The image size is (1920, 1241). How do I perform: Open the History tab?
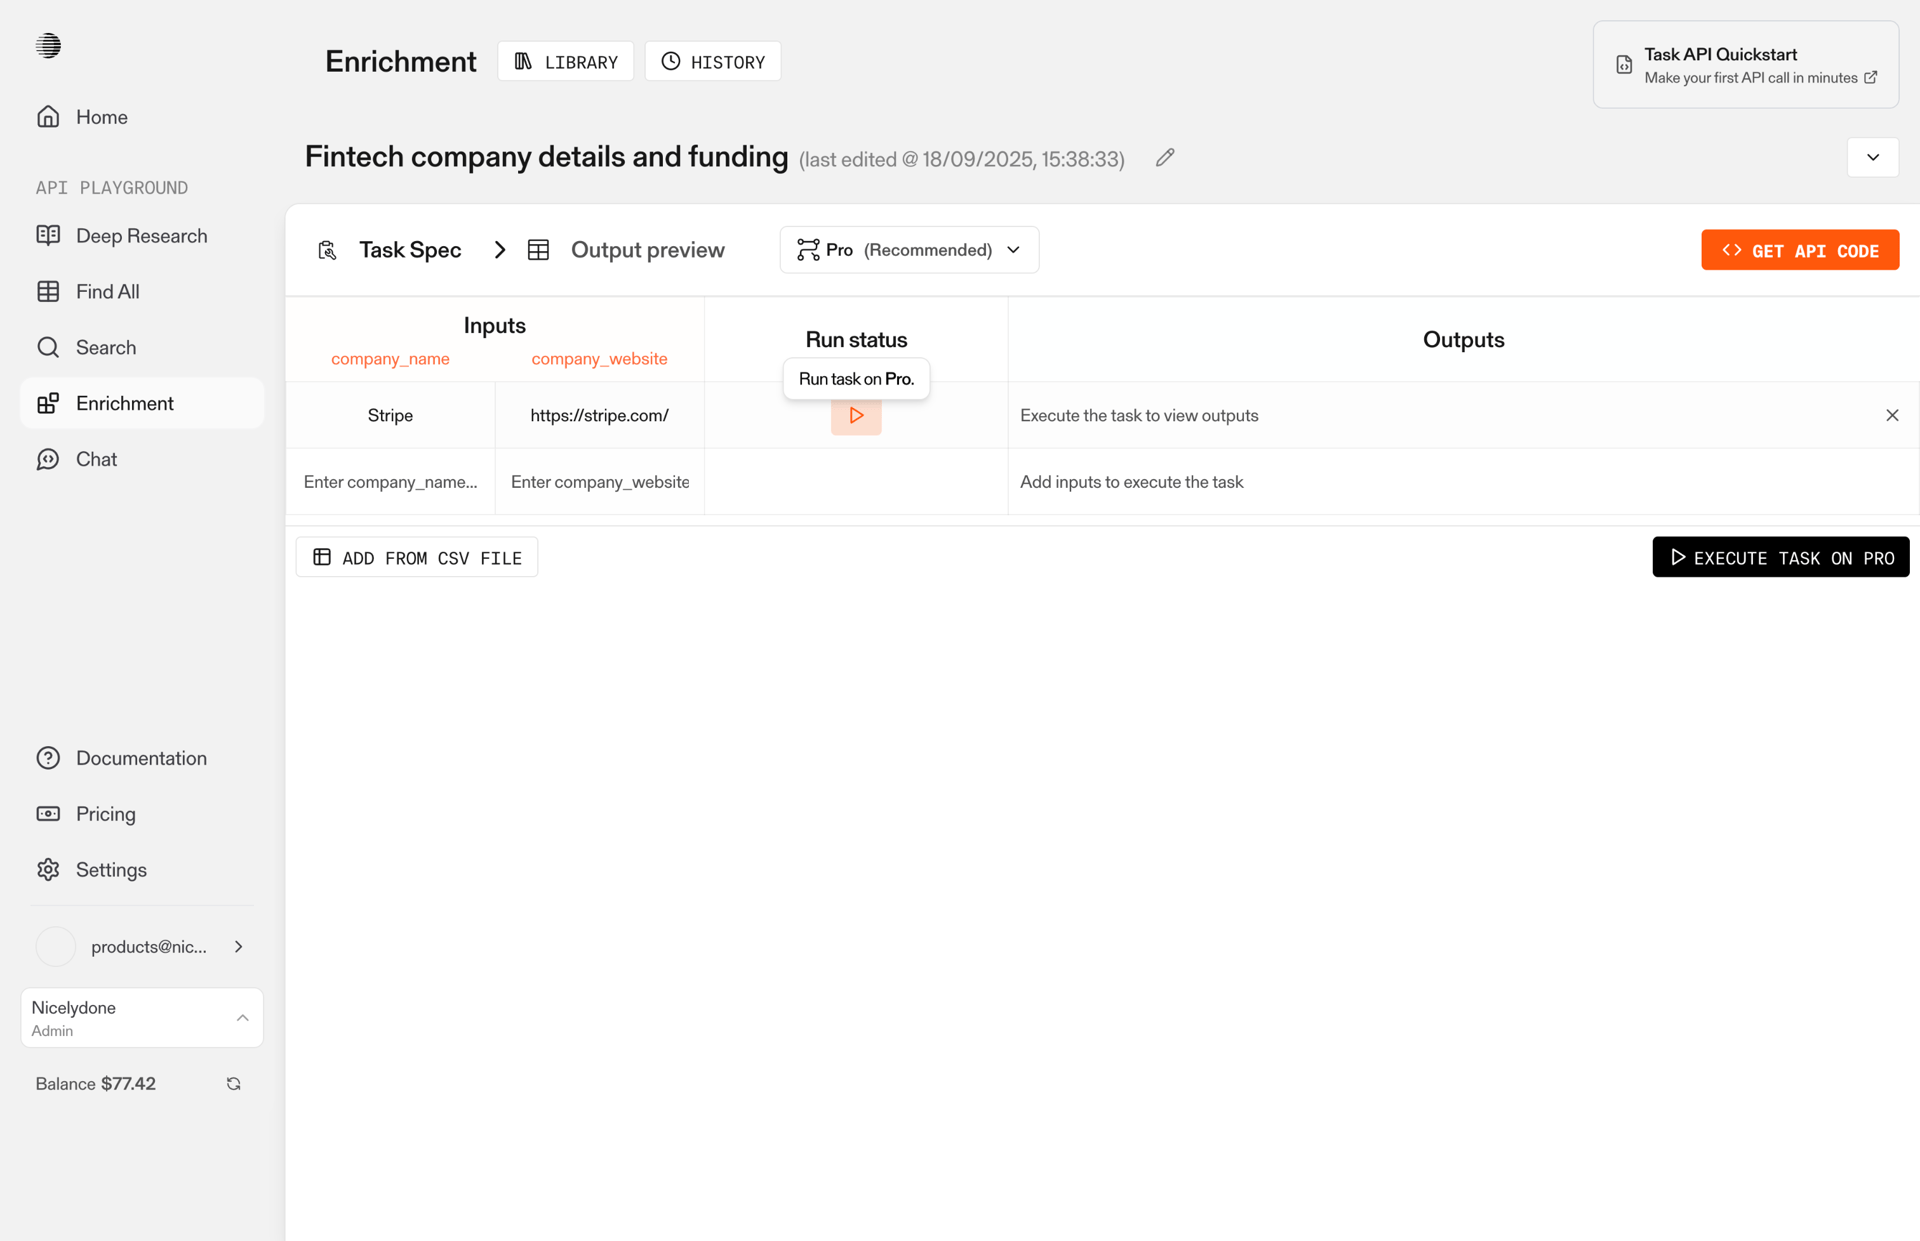click(x=712, y=61)
